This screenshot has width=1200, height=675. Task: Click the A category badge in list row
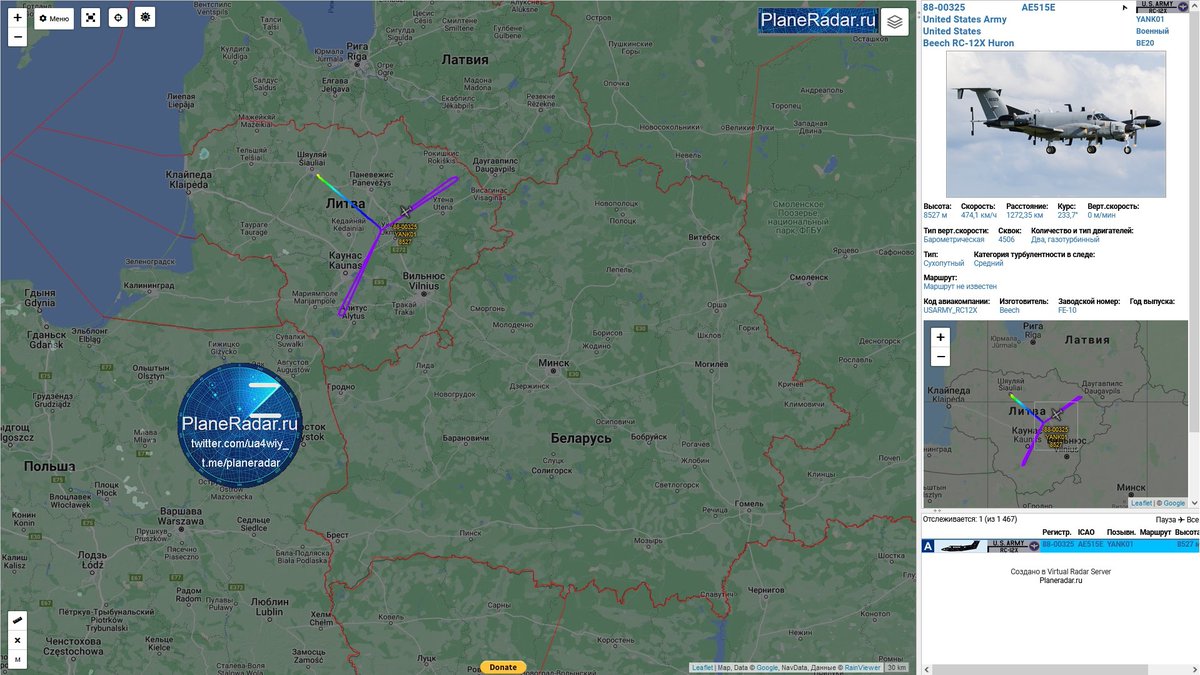(929, 546)
